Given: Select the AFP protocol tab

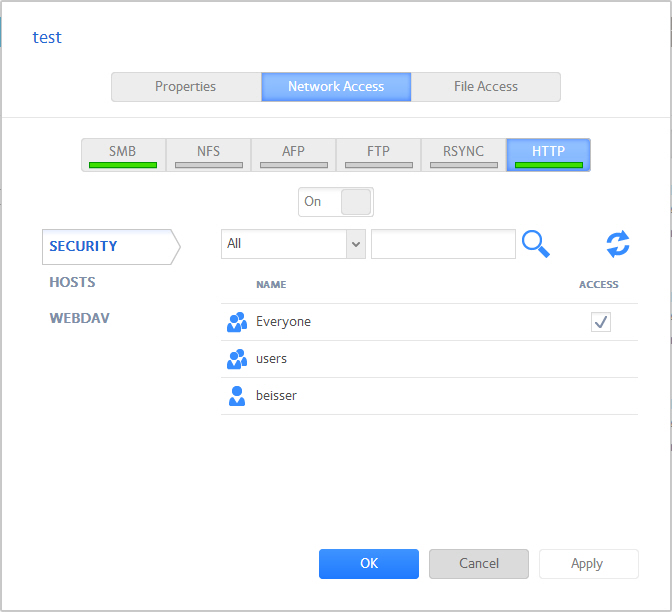Looking at the screenshot, I should 293,155.
